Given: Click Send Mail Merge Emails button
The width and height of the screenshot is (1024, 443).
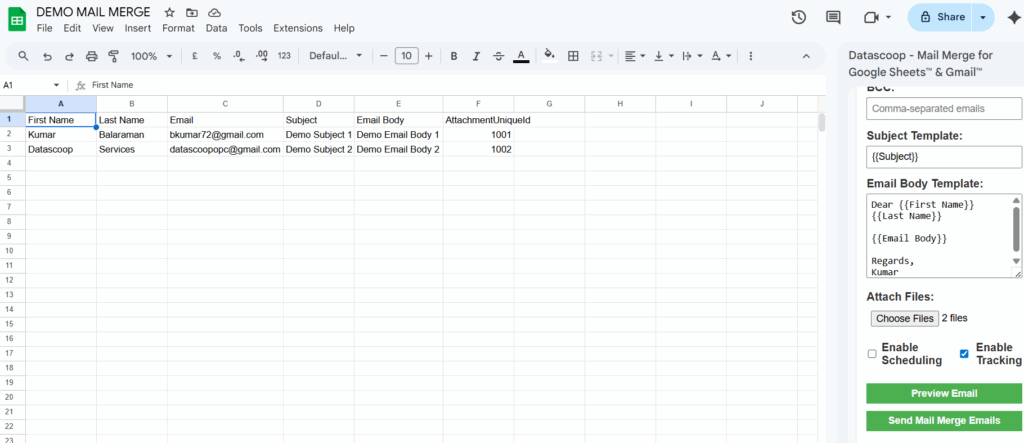Looking at the screenshot, I should click(x=943, y=421).
